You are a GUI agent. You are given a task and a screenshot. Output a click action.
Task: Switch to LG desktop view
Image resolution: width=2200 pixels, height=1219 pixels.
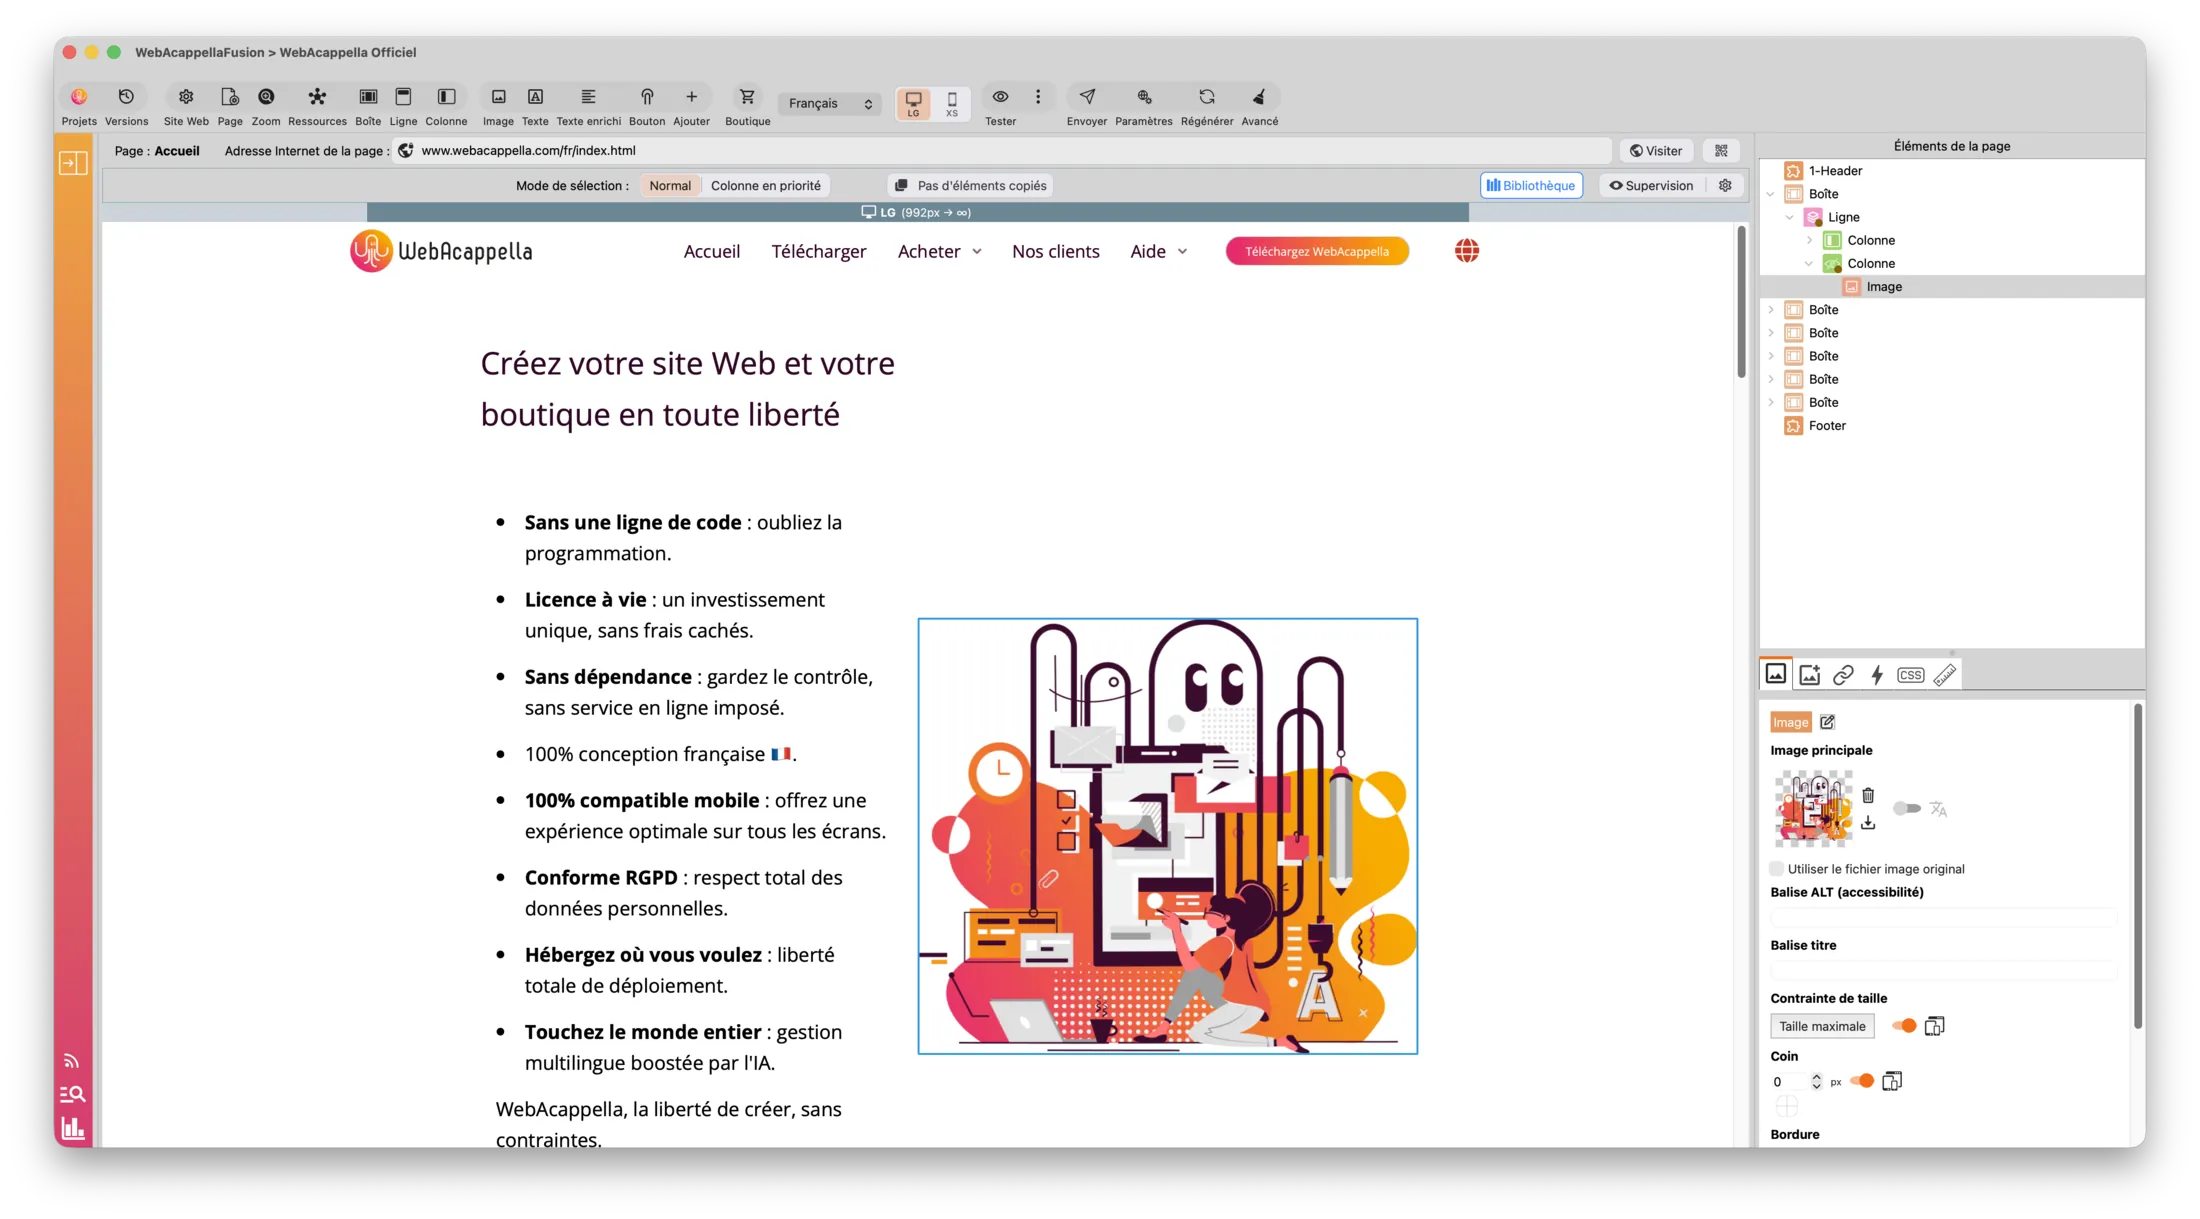point(913,103)
